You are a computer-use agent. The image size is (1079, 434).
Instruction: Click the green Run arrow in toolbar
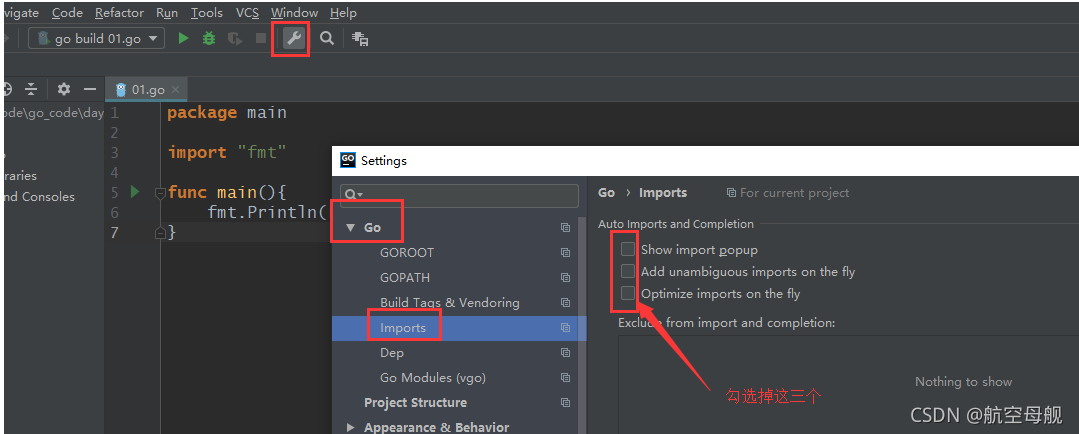point(183,39)
